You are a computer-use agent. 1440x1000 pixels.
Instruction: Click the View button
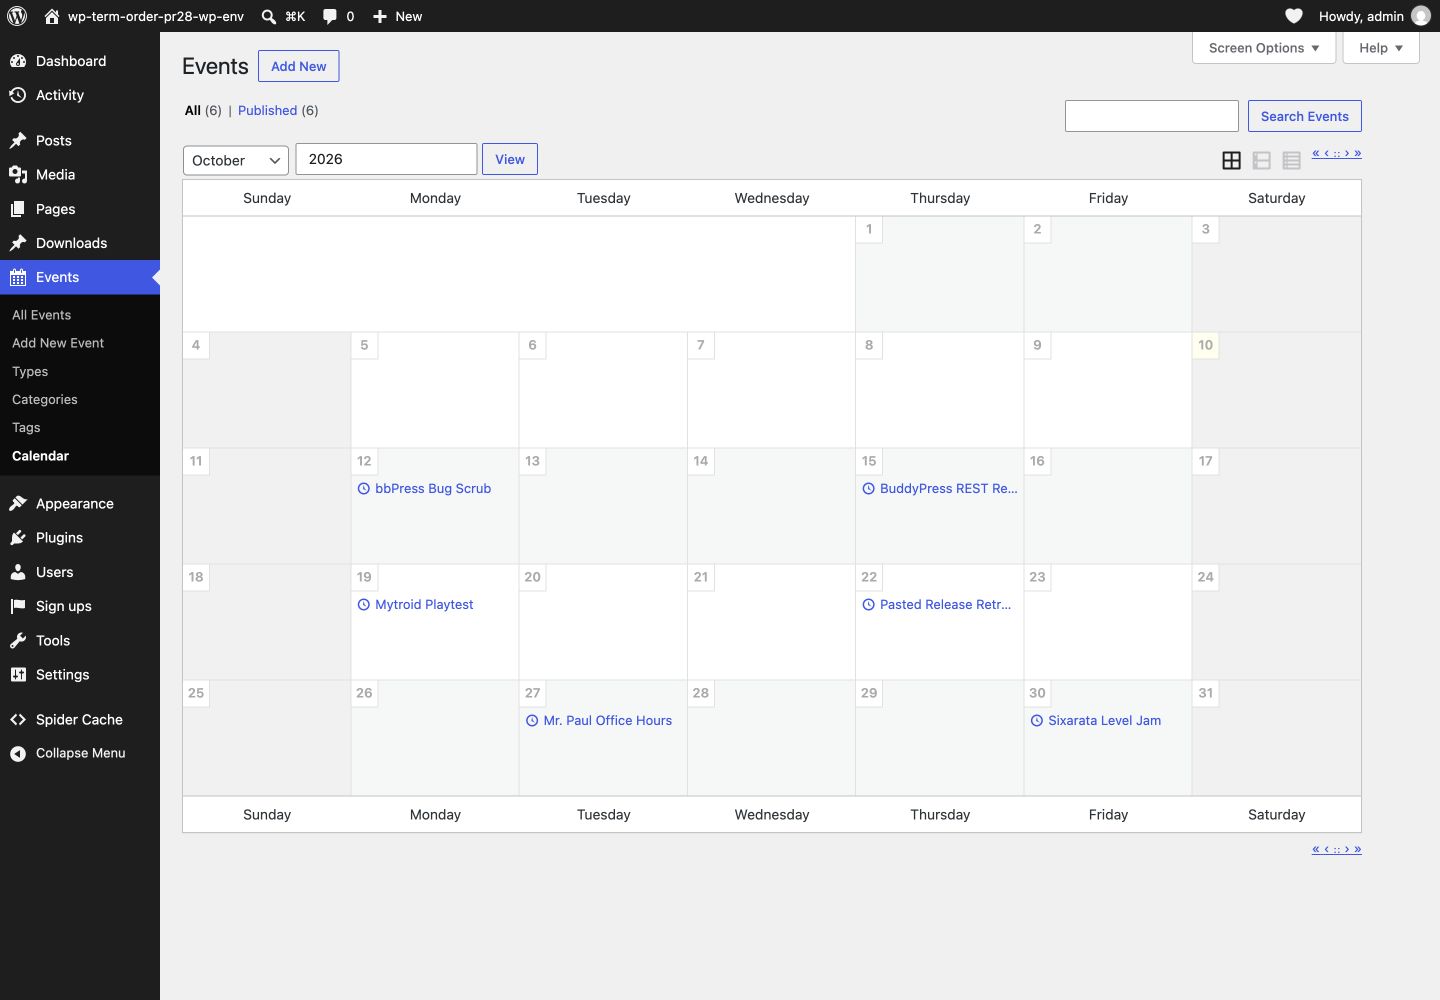[510, 159]
